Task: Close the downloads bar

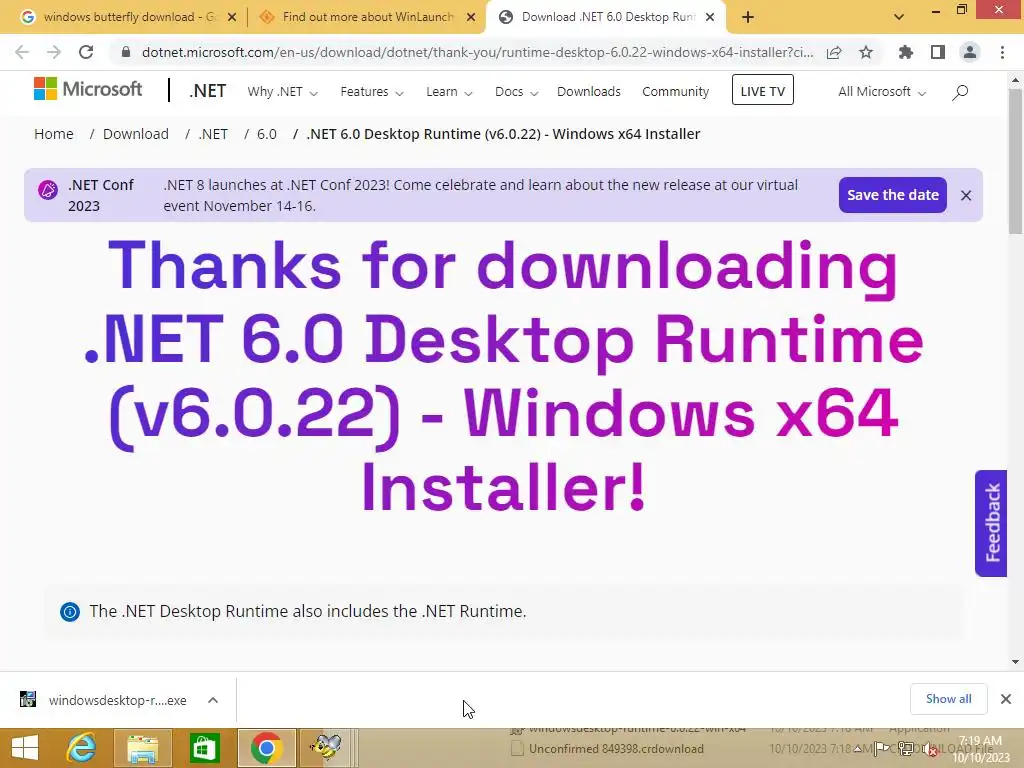Action: tap(1006, 699)
